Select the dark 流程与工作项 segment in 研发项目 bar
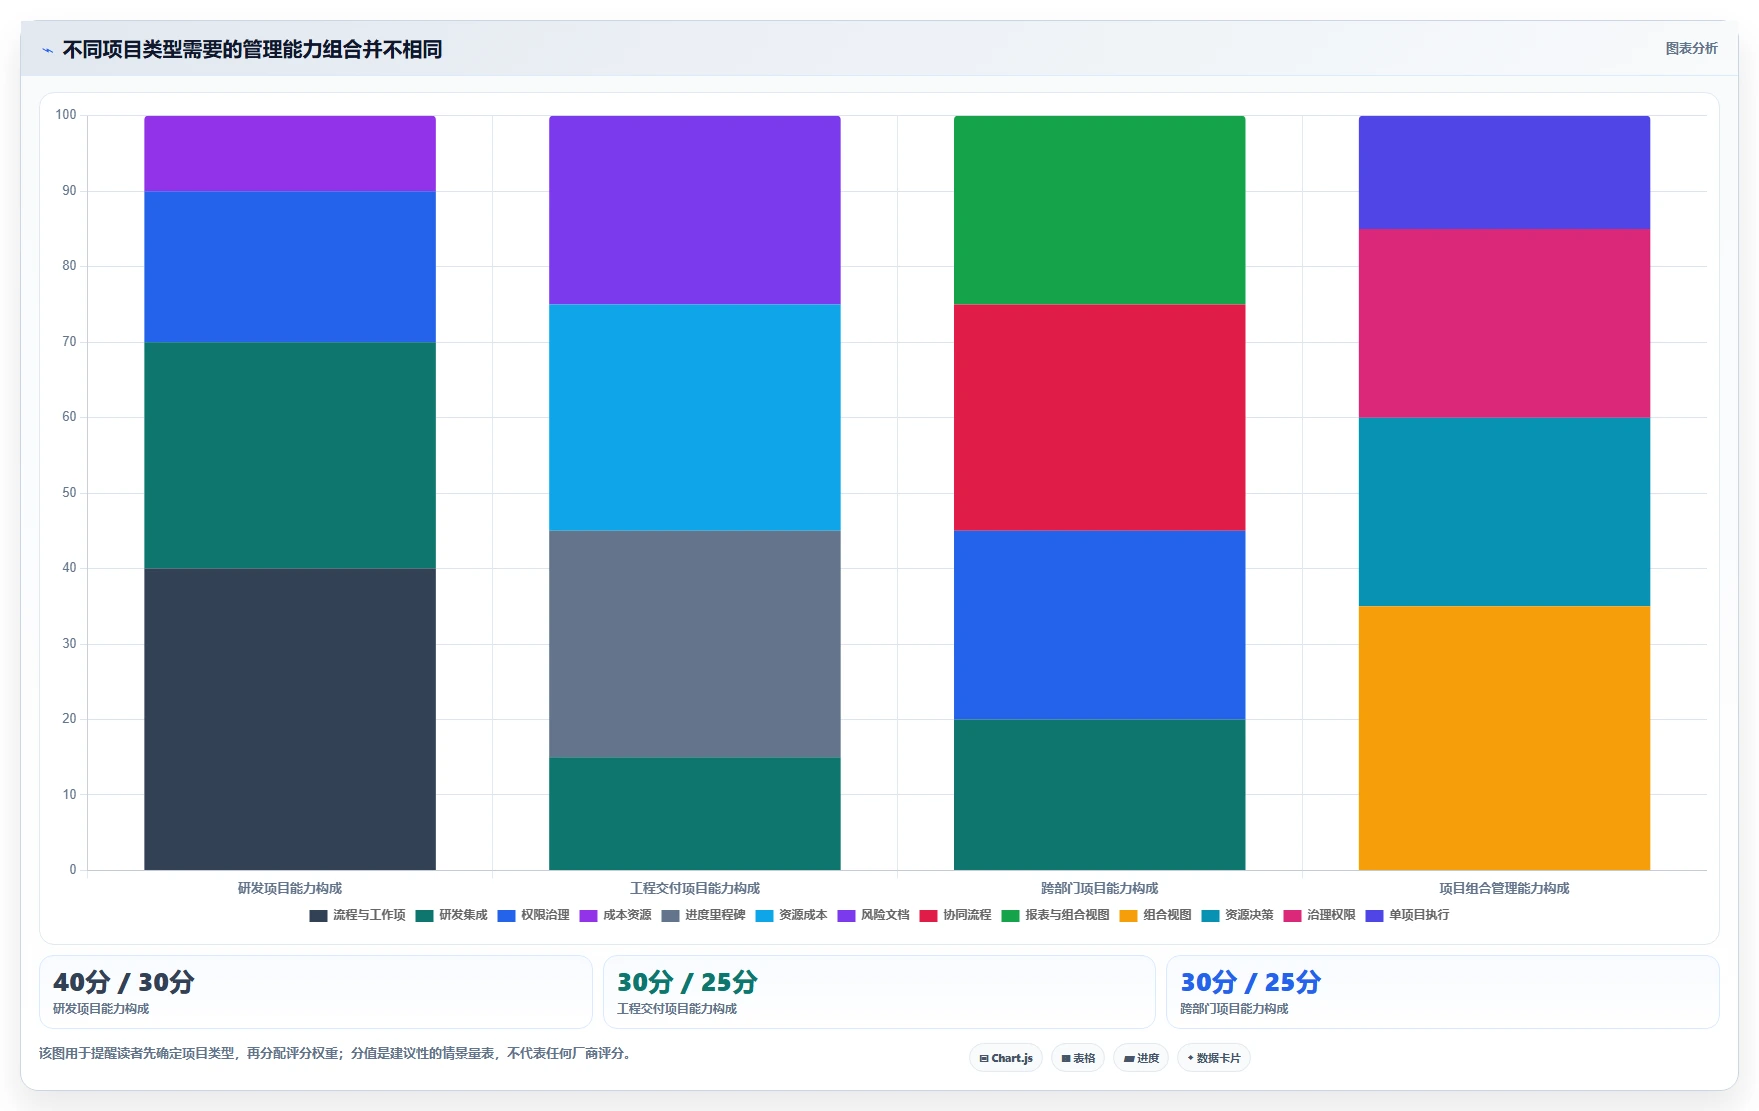 tap(290, 719)
